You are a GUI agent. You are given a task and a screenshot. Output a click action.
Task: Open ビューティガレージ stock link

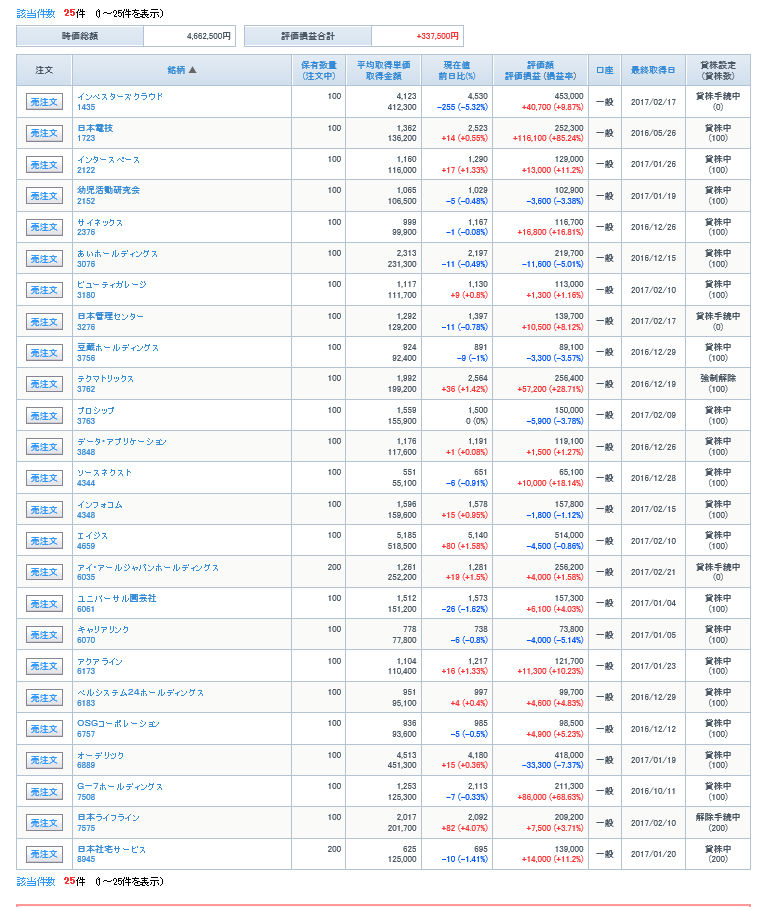pyautogui.click(x=112, y=285)
